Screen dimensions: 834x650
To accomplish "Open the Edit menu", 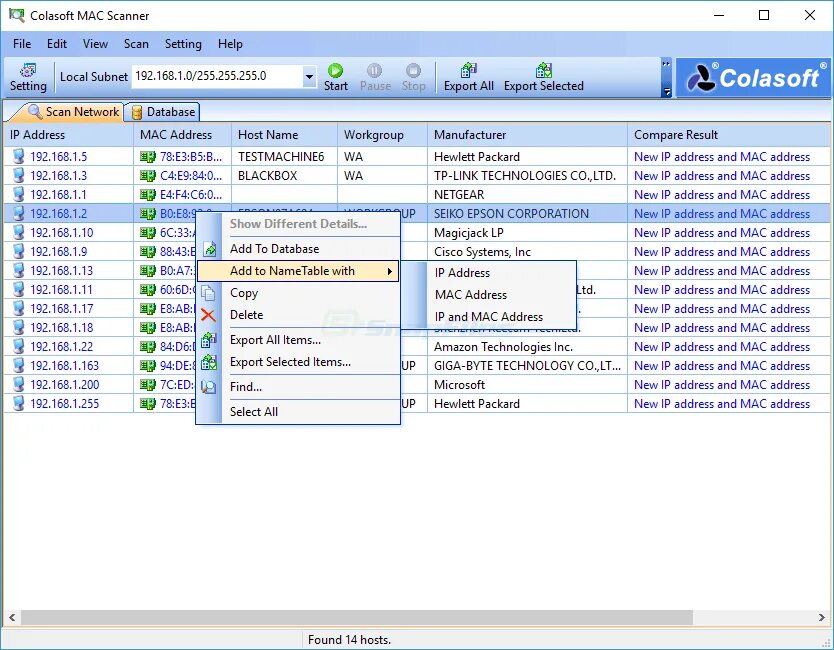I will click(57, 44).
